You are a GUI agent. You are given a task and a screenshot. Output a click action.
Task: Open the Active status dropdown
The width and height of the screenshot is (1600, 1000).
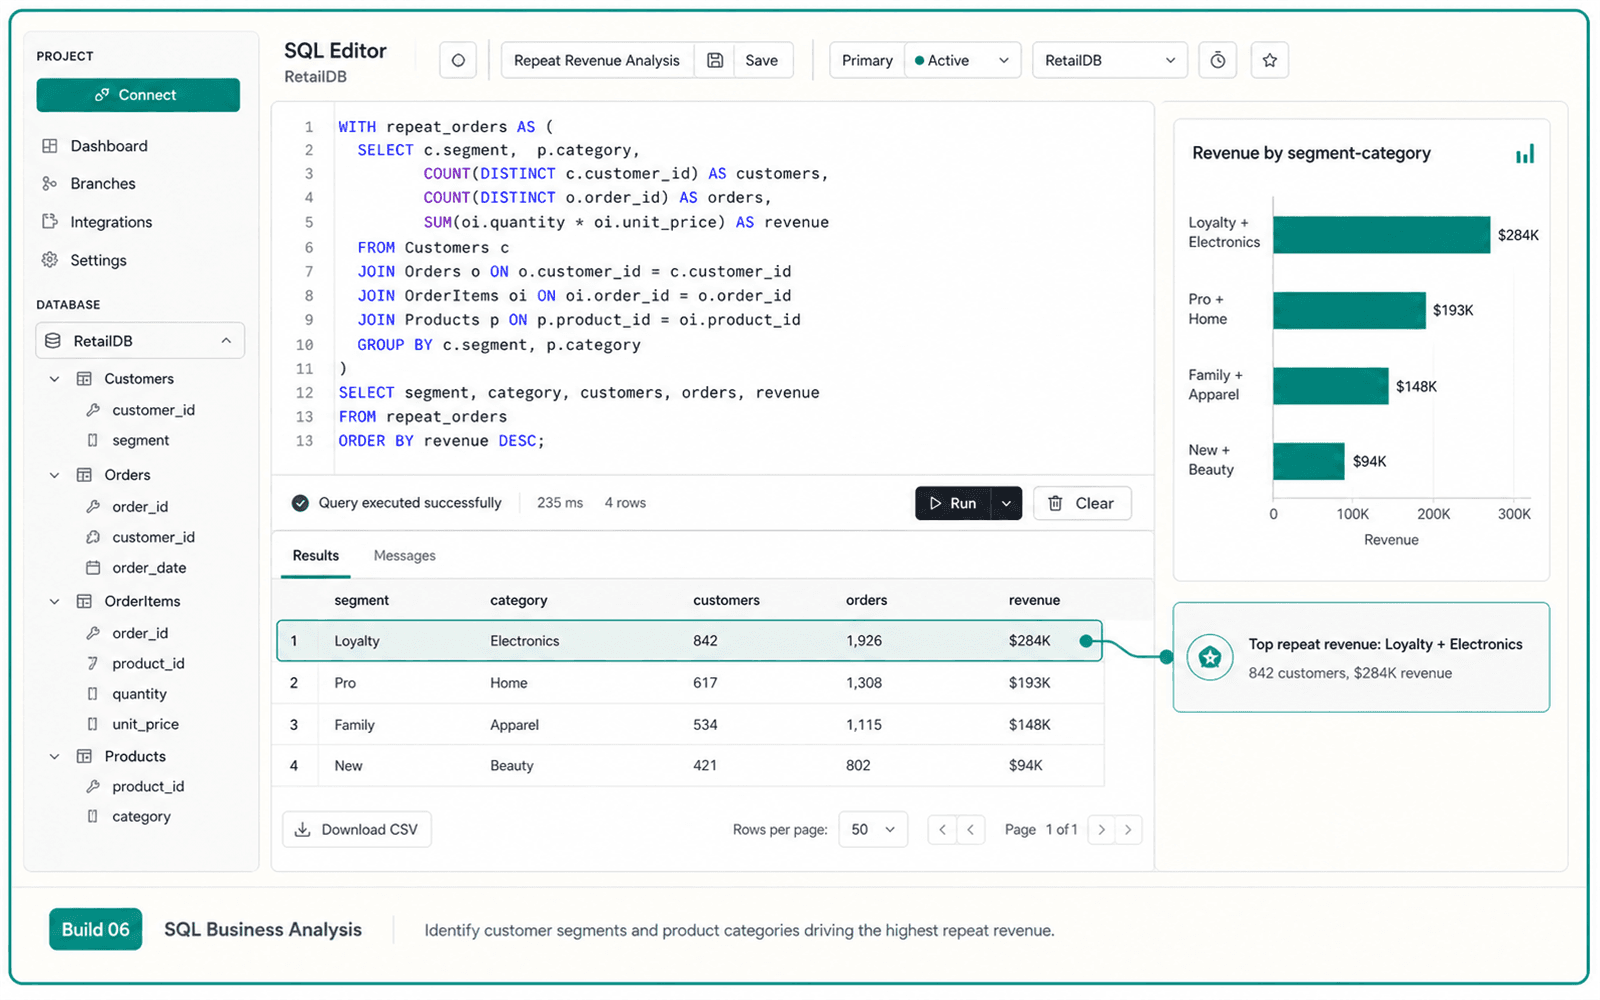(x=962, y=60)
